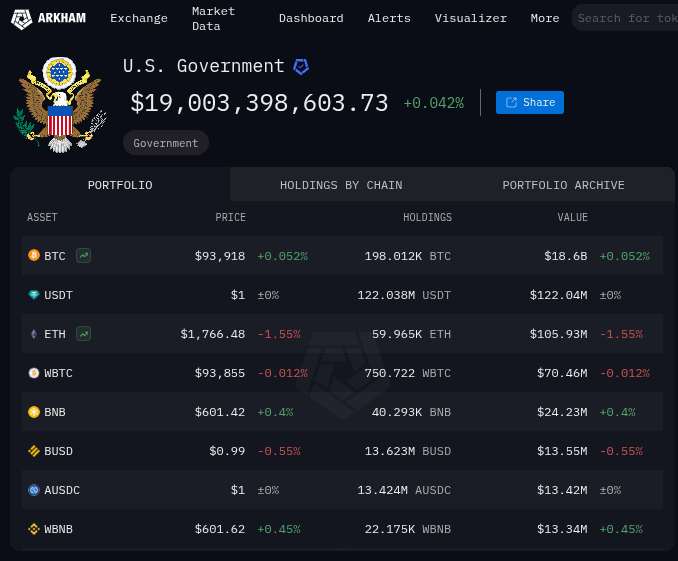Viewport: 678px width, 561px height.
Task: Click the $18.6B BTC value
Action: (x=566, y=256)
